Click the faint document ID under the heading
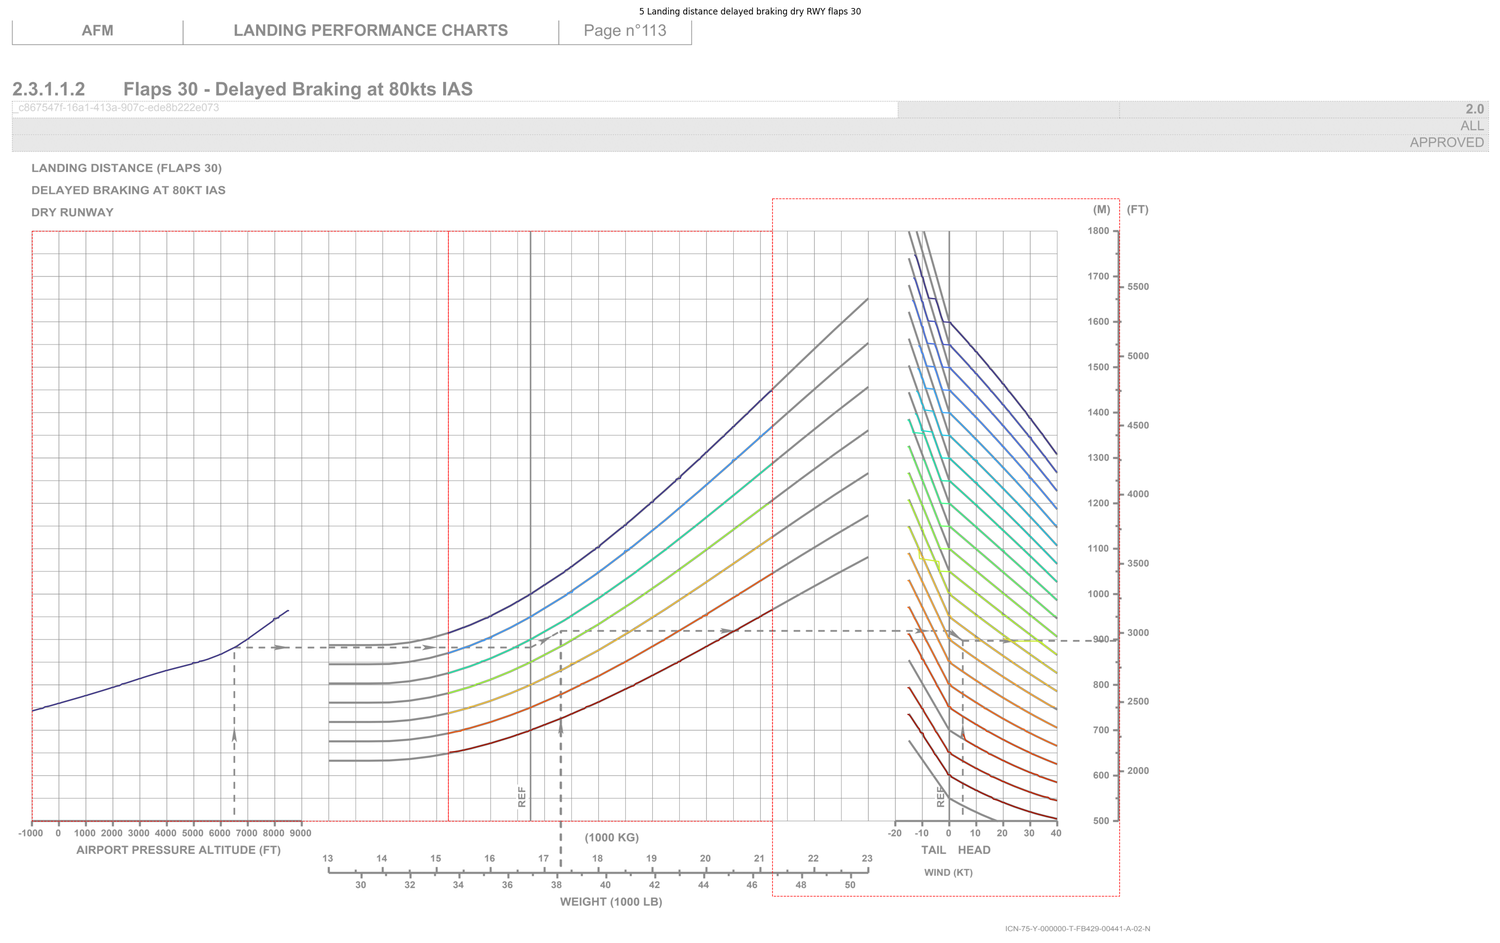The image size is (1500, 943). tap(116, 108)
